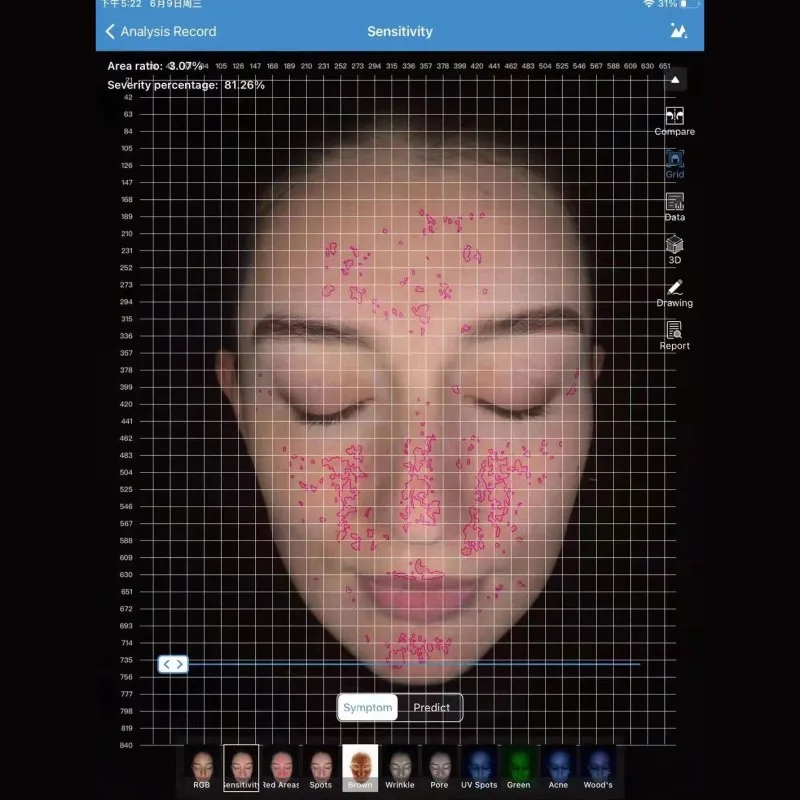The image size is (800, 800).
Task: Select the Brown analysis mode
Action: 360,770
